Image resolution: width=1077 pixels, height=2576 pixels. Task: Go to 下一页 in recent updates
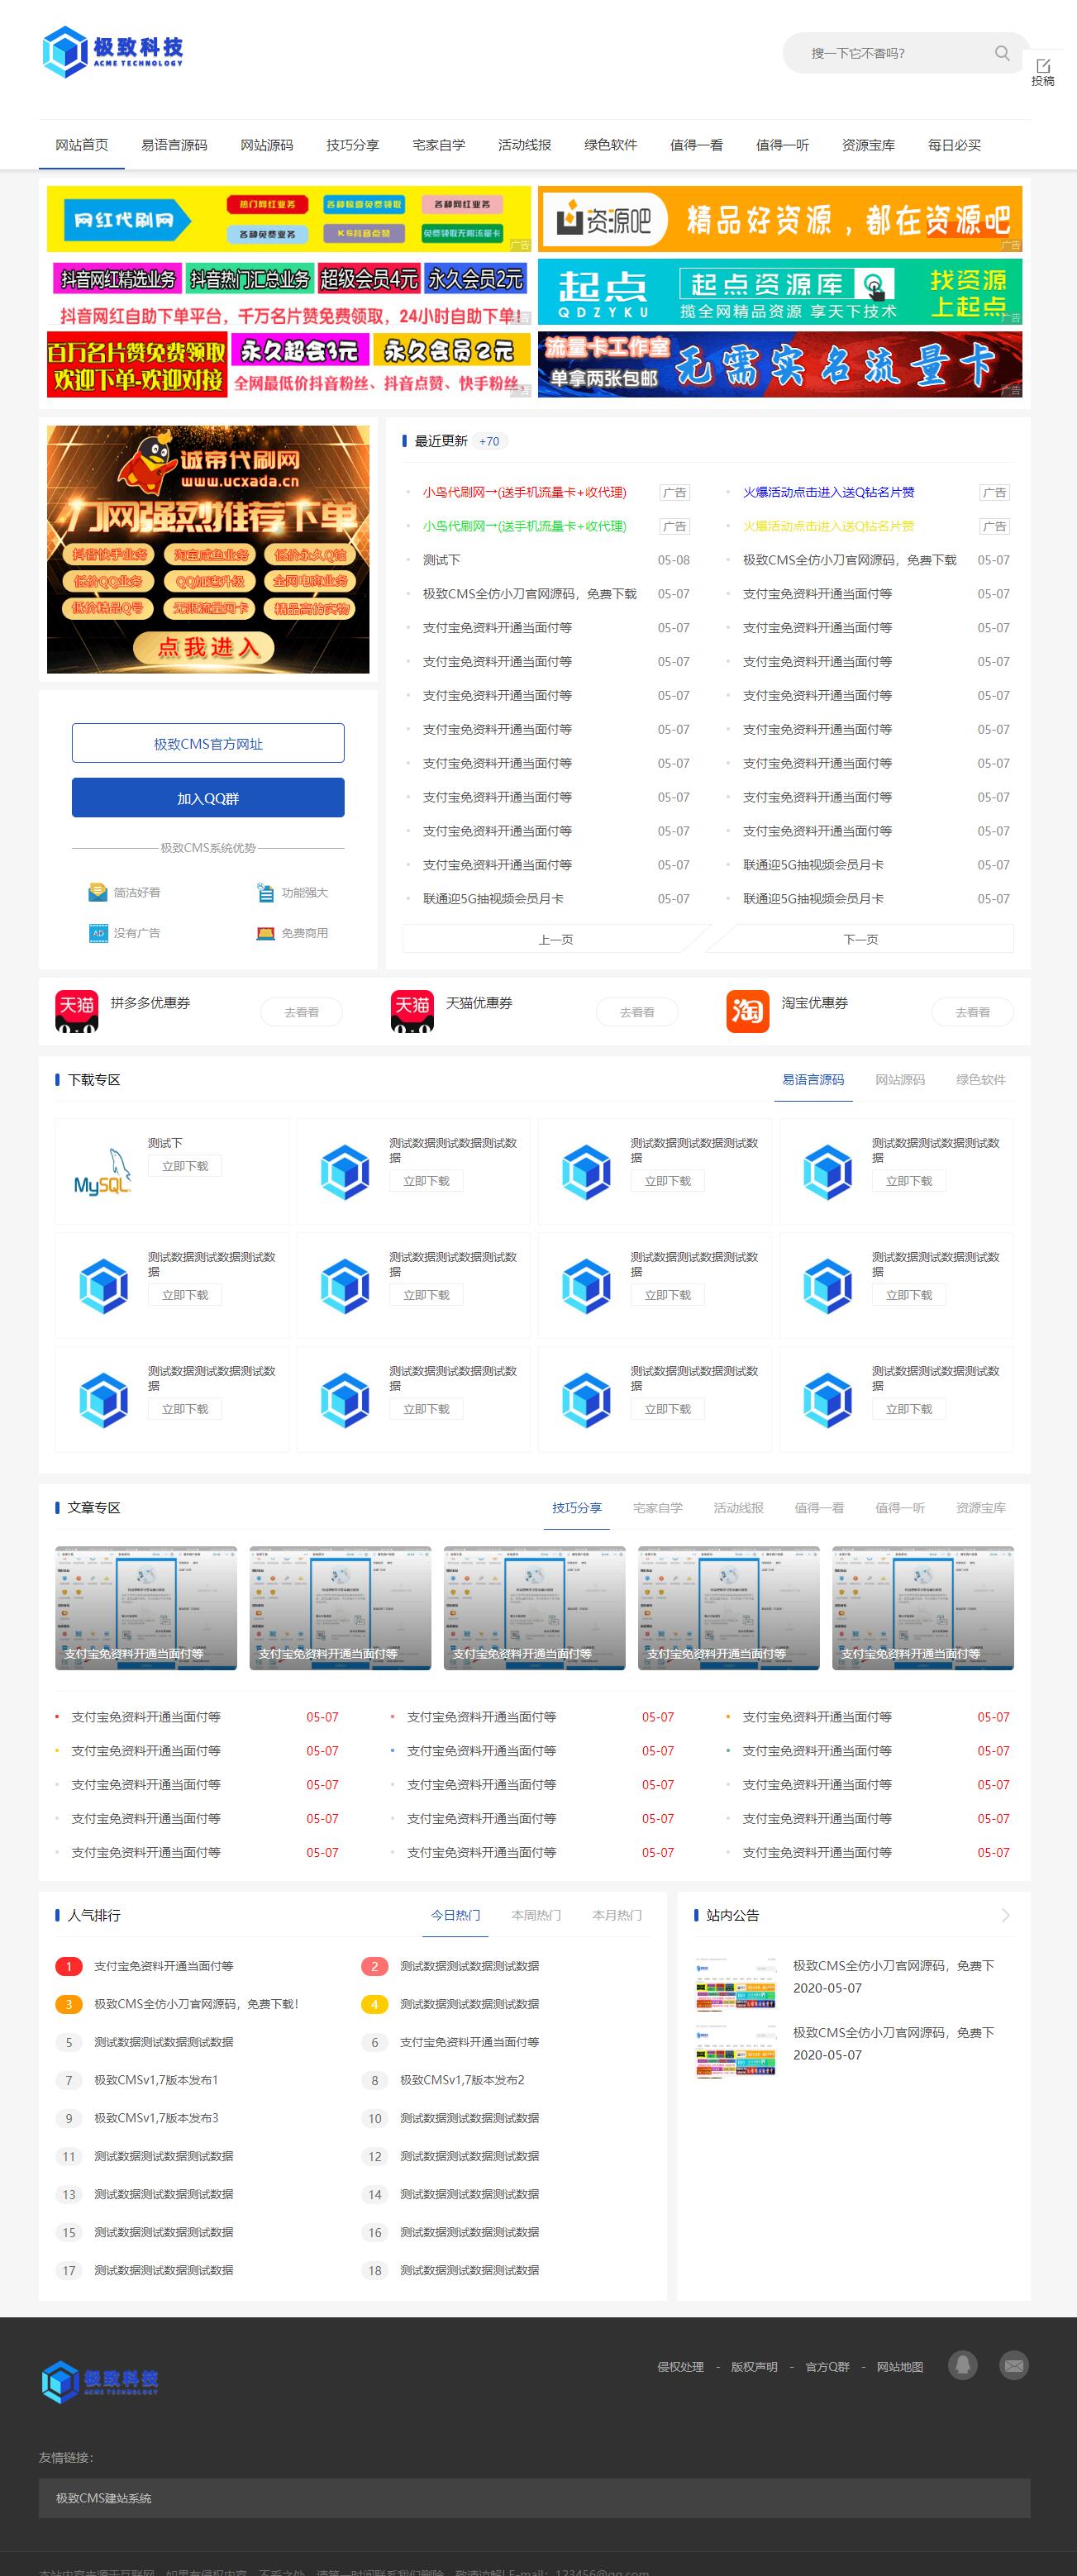pos(860,939)
